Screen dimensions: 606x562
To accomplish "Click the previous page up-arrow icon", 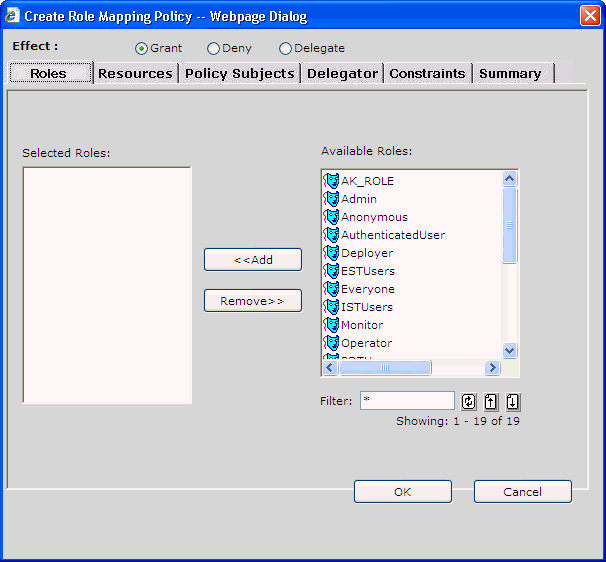I will [491, 402].
